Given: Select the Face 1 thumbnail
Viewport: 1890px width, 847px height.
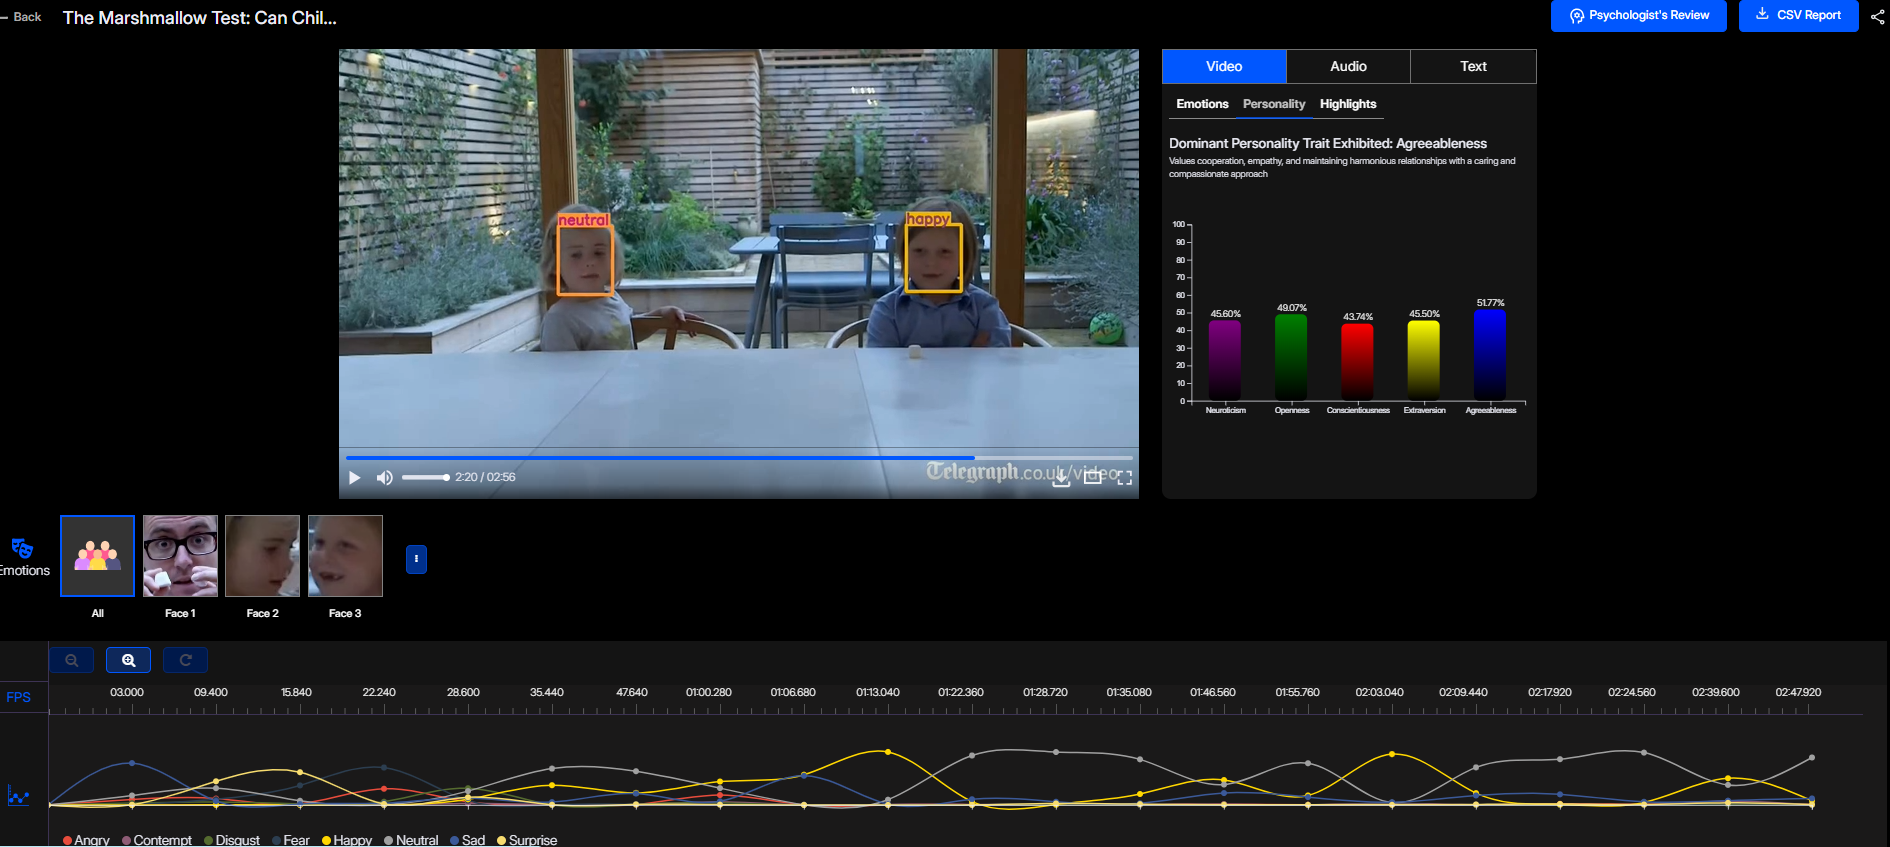Looking at the screenshot, I should pos(180,556).
